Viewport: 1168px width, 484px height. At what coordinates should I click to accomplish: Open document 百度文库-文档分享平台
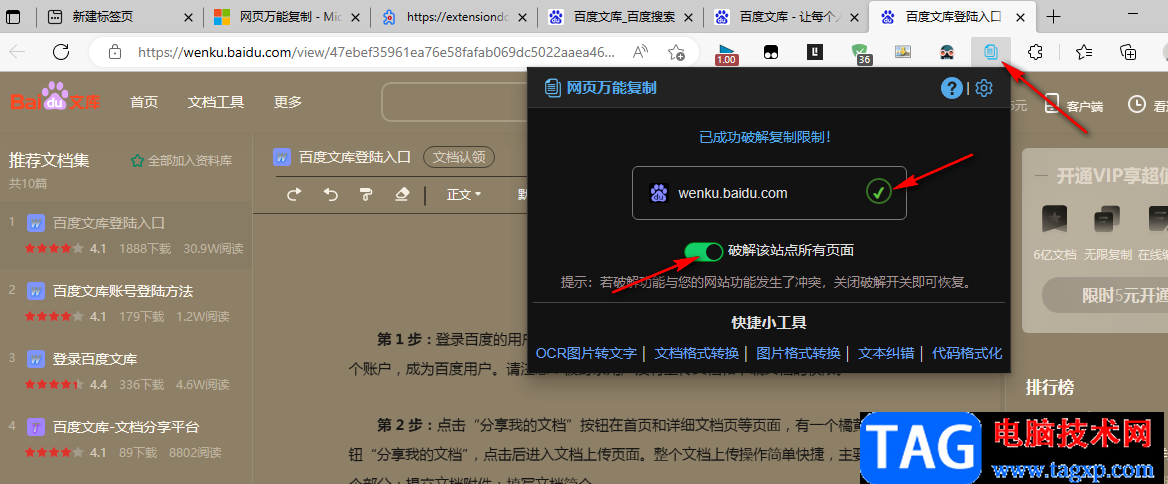(126, 427)
